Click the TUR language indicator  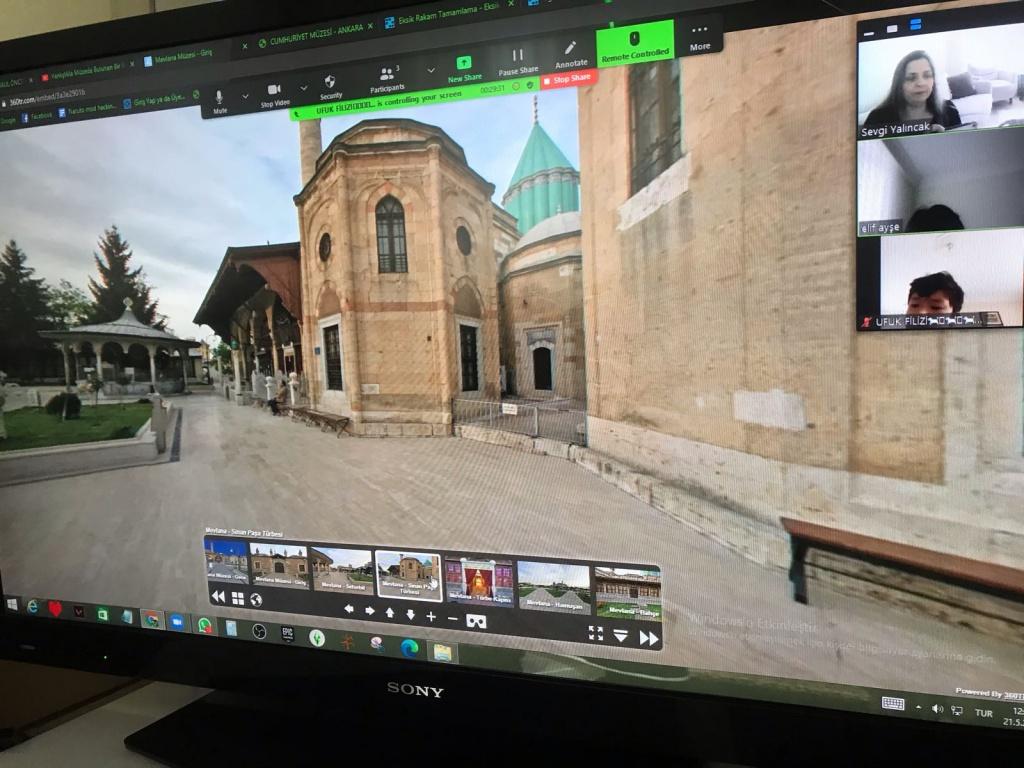click(x=984, y=713)
